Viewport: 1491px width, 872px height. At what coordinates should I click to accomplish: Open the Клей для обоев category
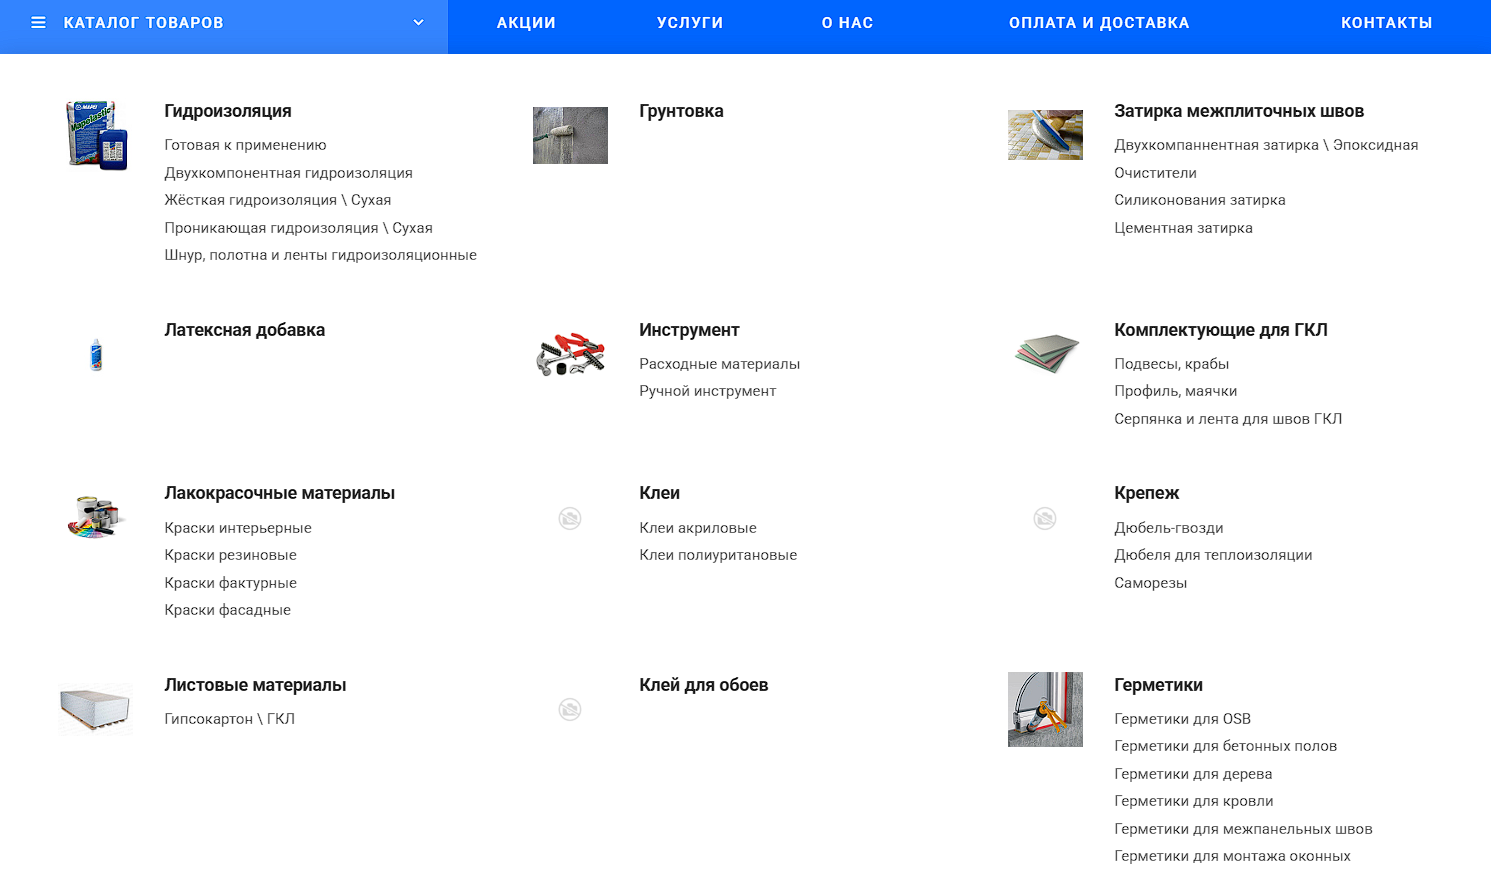point(704,685)
